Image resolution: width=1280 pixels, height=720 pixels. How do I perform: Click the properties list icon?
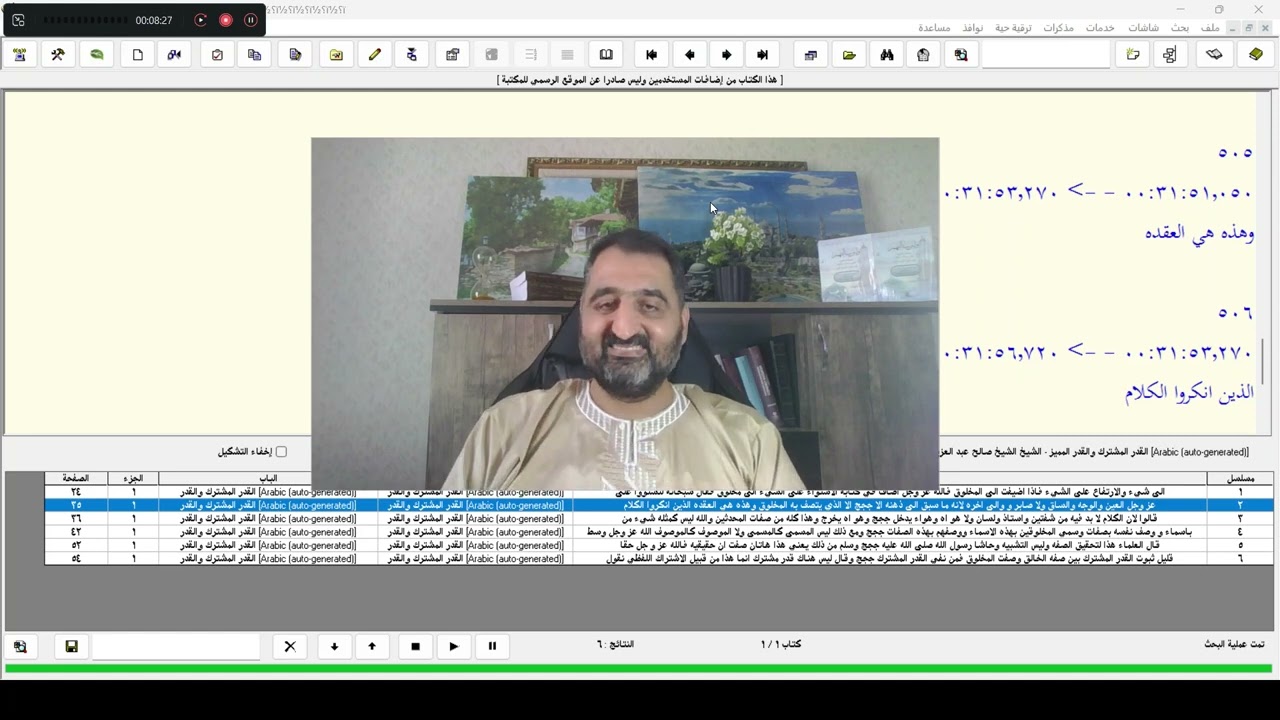pos(452,55)
